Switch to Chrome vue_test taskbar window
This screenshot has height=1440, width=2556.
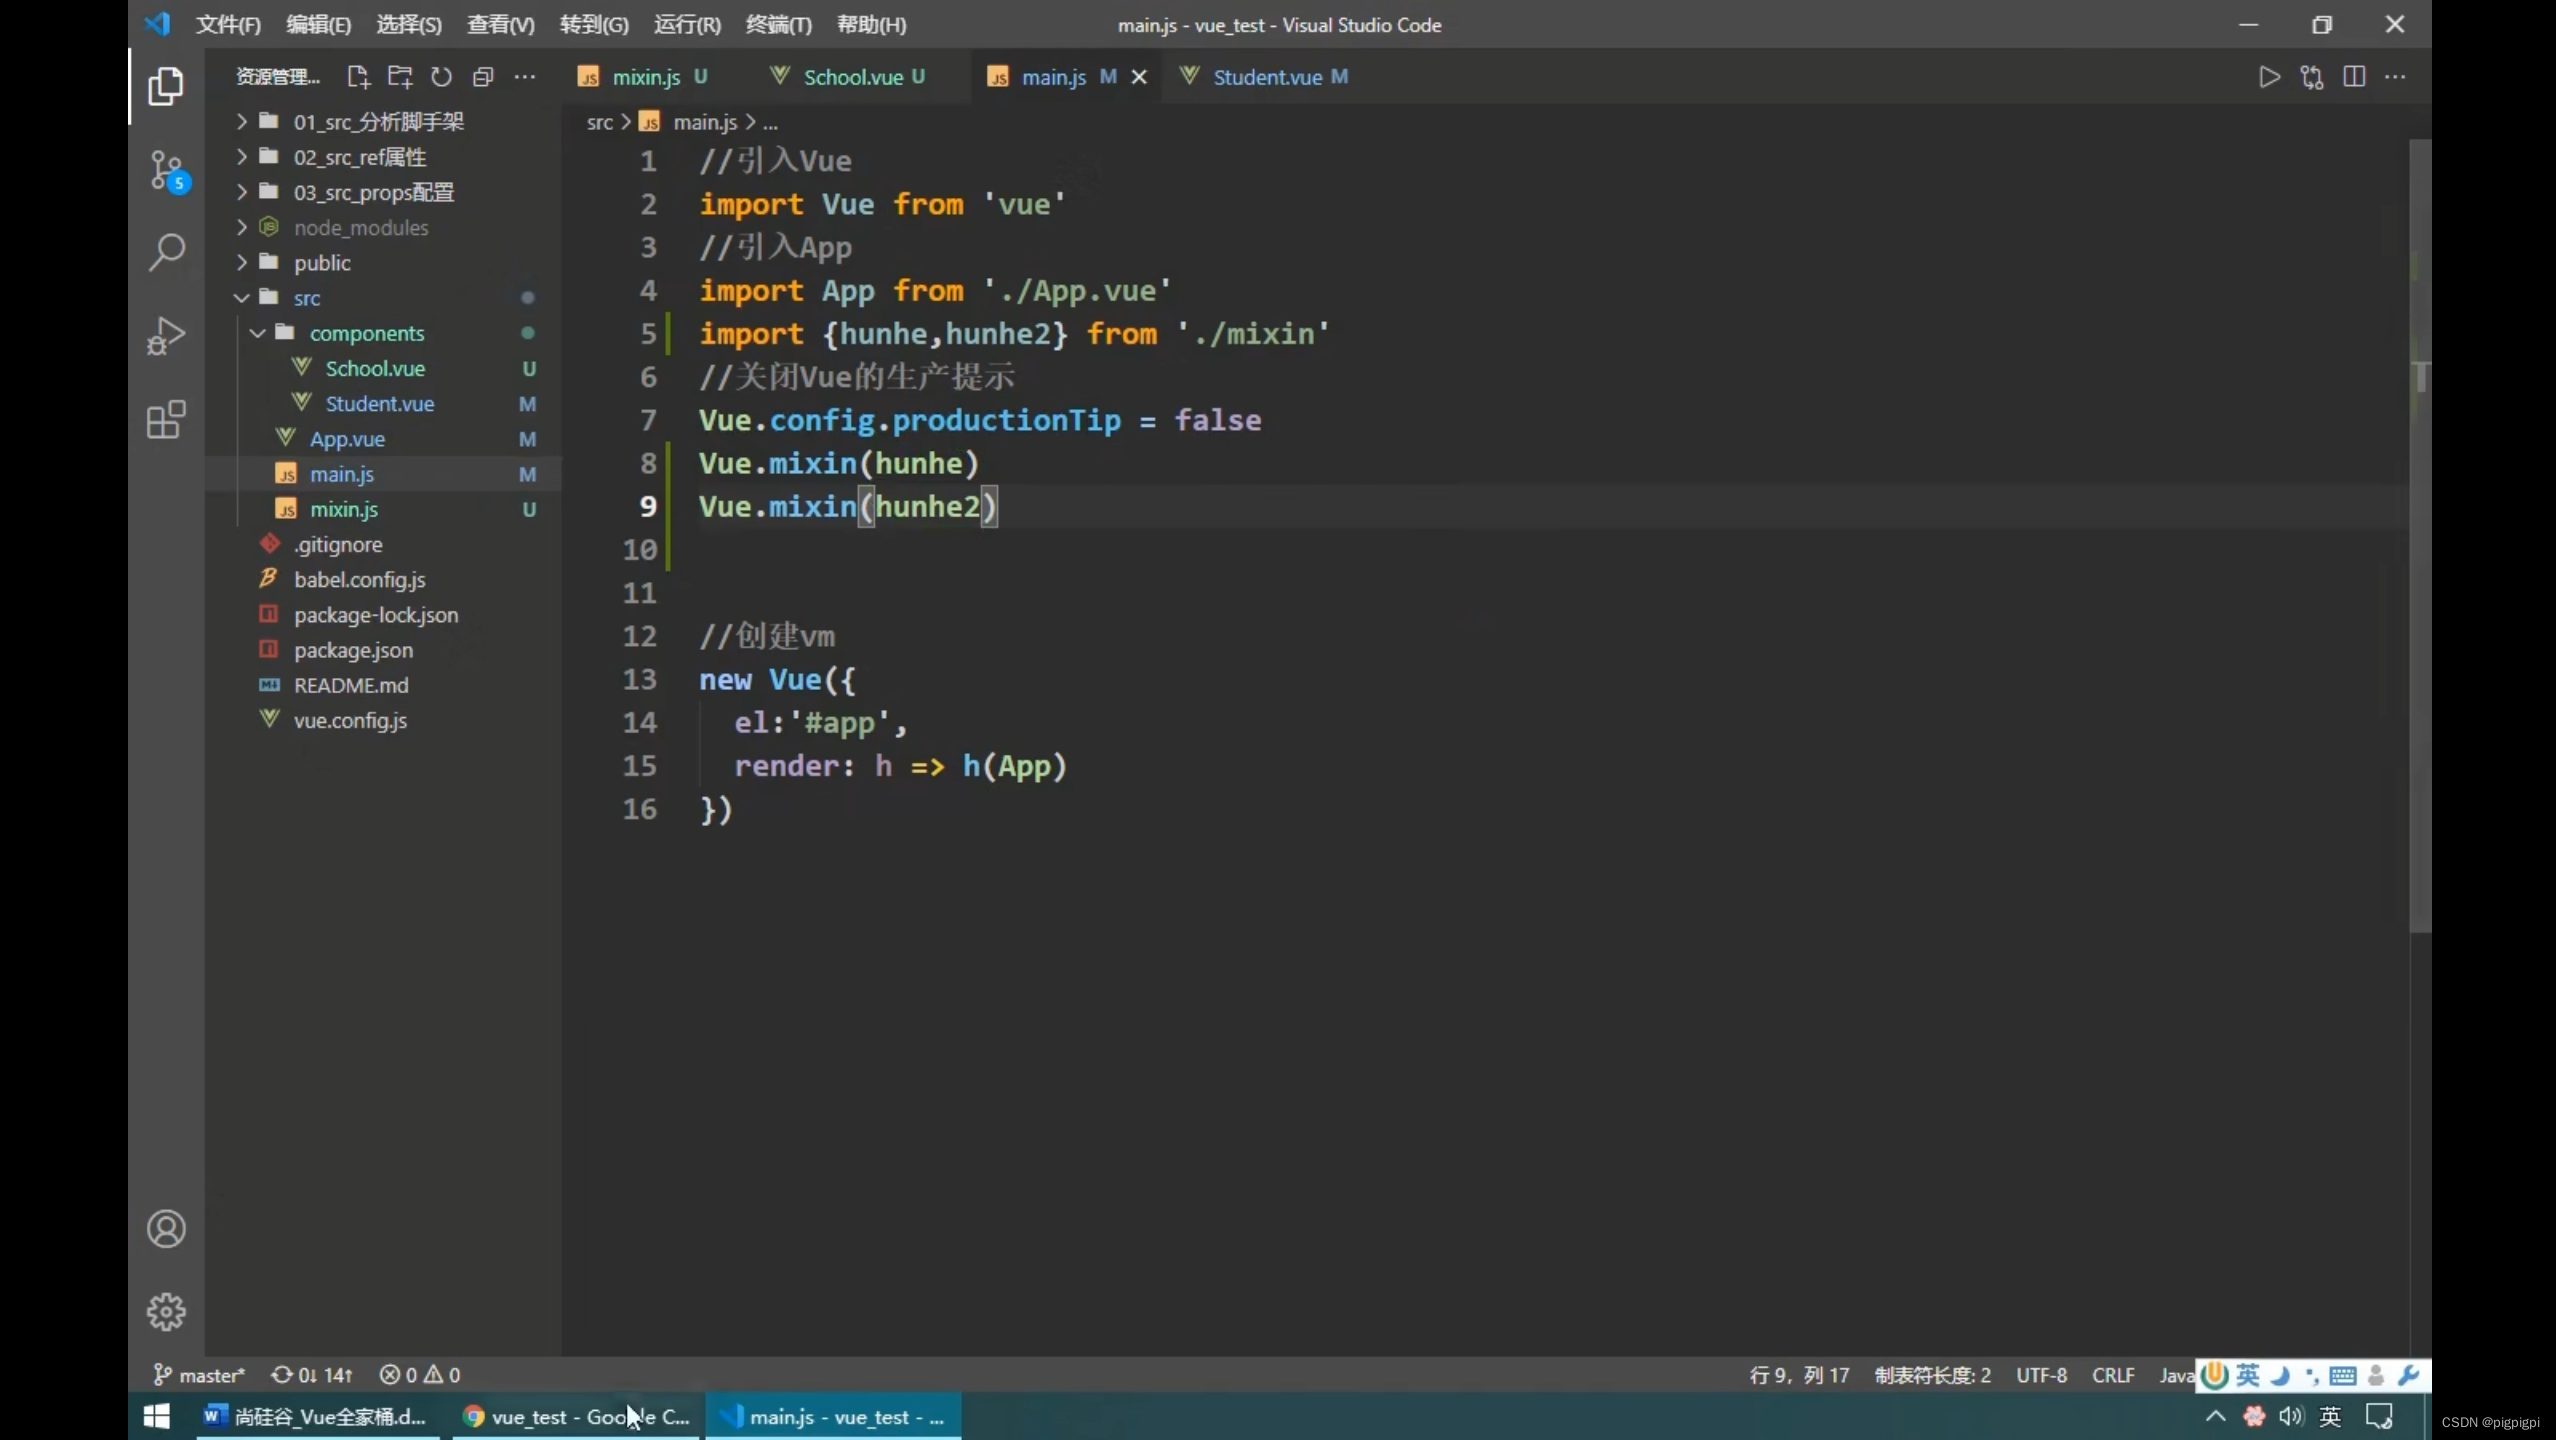click(x=577, y=1416)
